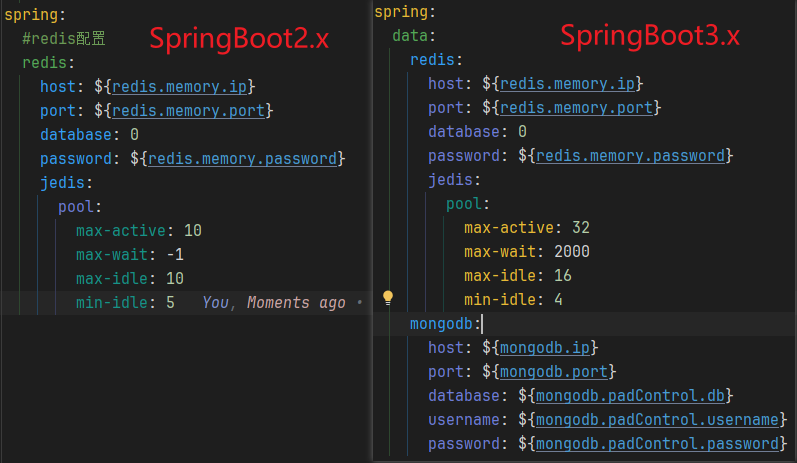Click the 'port' key under mongodb

coord(446,372)
